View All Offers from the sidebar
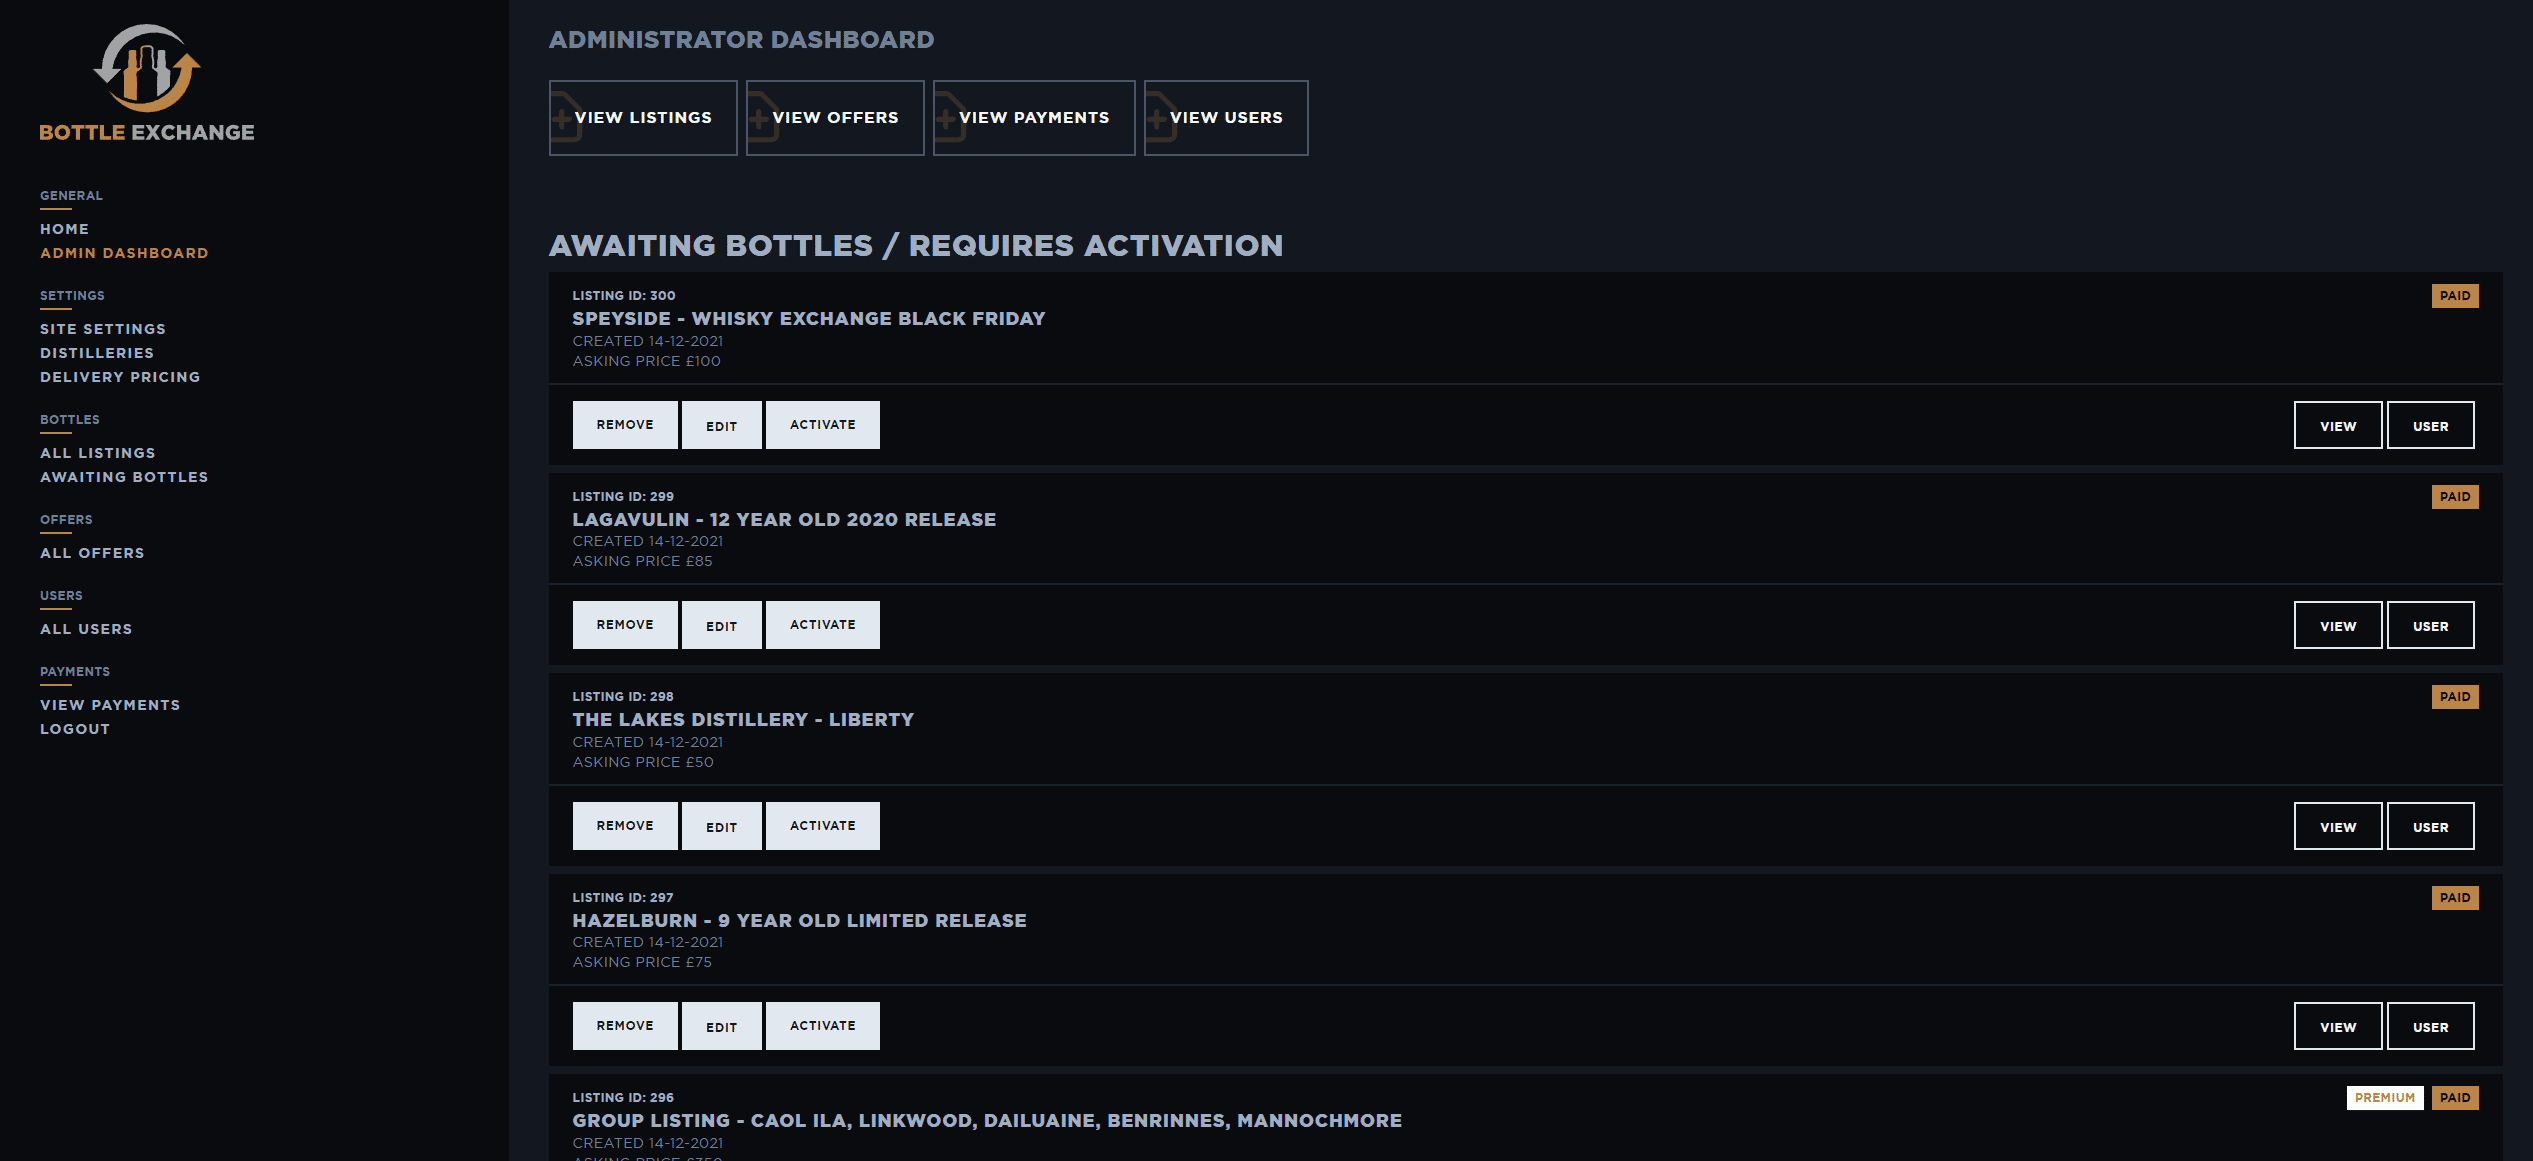This screenshot has height=1161, width=2533. 91,552
